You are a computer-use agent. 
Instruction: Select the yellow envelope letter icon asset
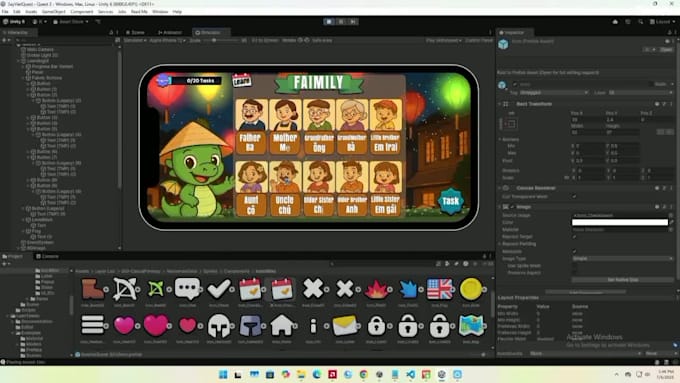344,325
